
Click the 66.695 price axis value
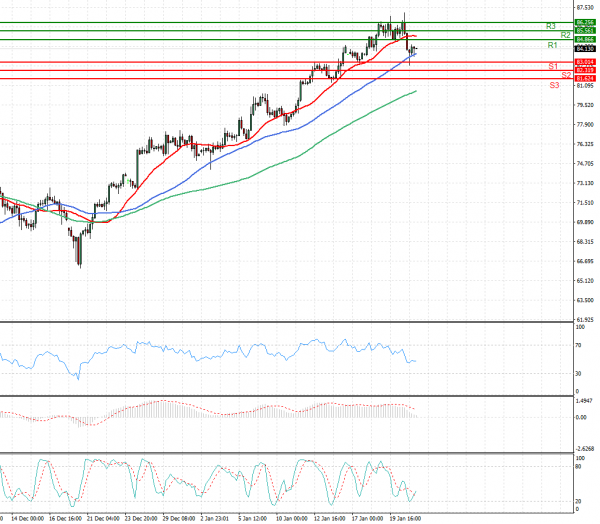(585, 261)
